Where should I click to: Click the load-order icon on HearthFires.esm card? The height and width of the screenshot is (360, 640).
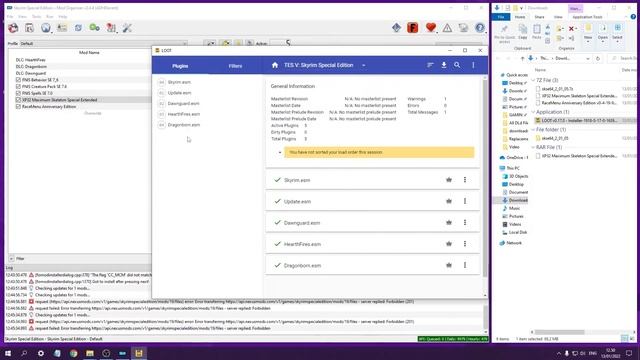[x=449, y=244]
